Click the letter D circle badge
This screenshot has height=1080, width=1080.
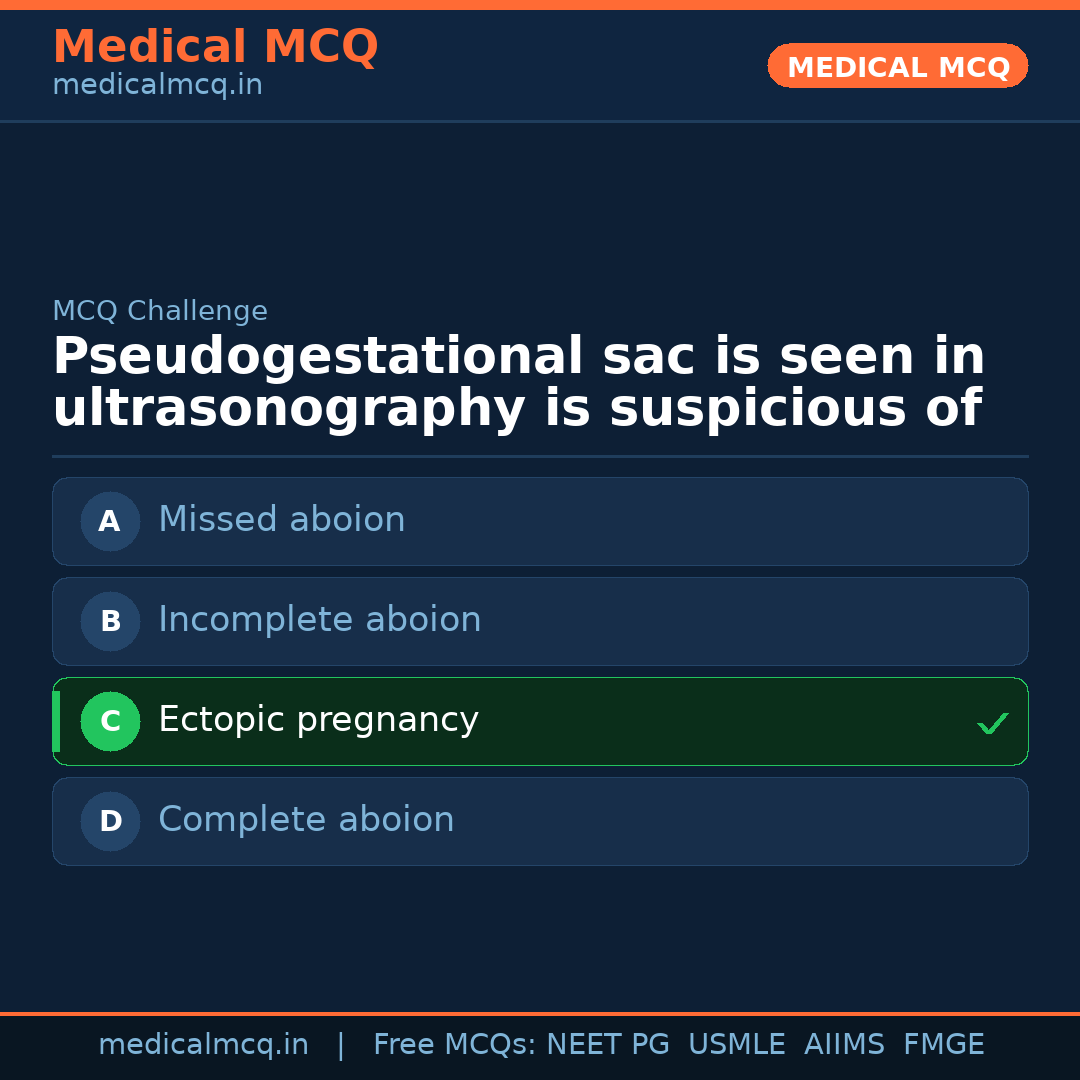pyautogui.click(x=110, y=821)
